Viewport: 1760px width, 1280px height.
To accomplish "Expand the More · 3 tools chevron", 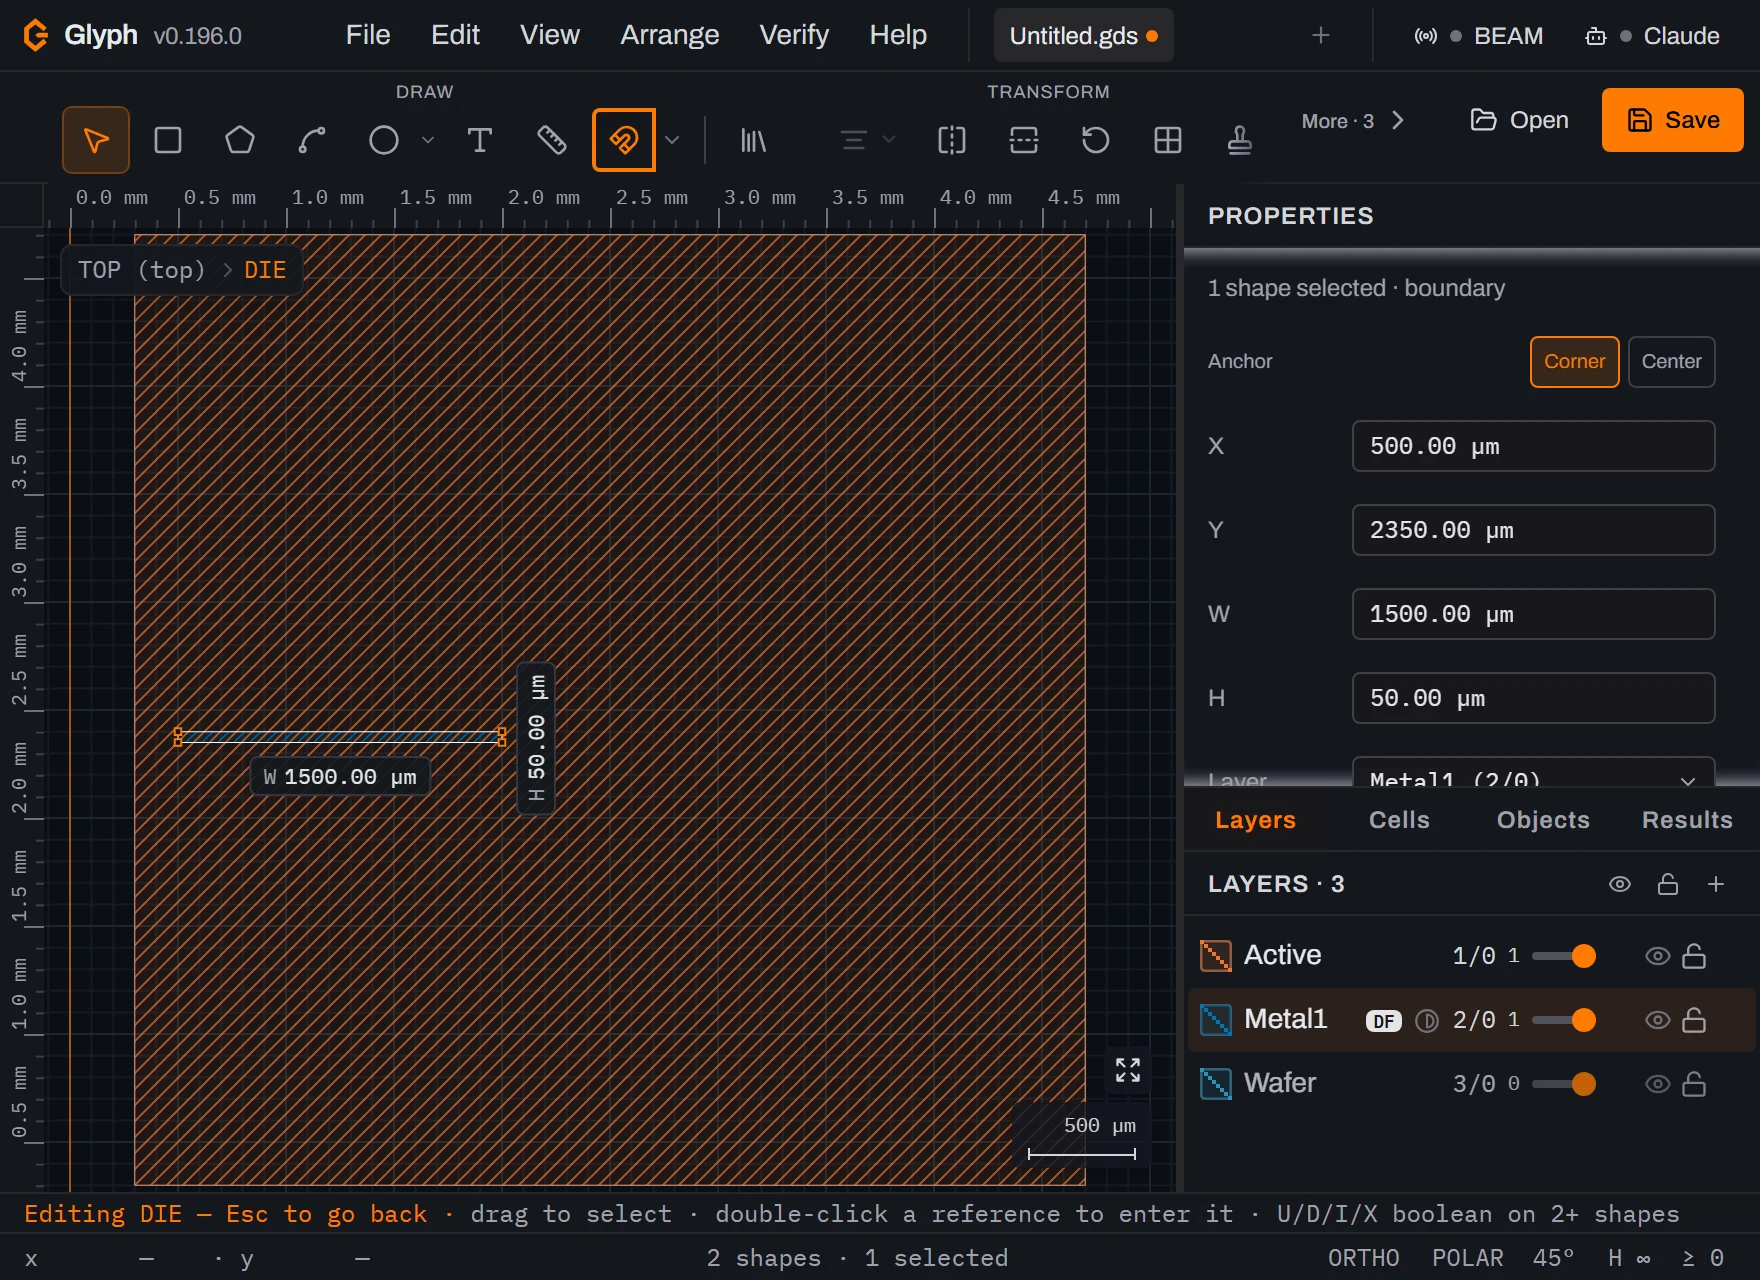I will point(1398,121).
